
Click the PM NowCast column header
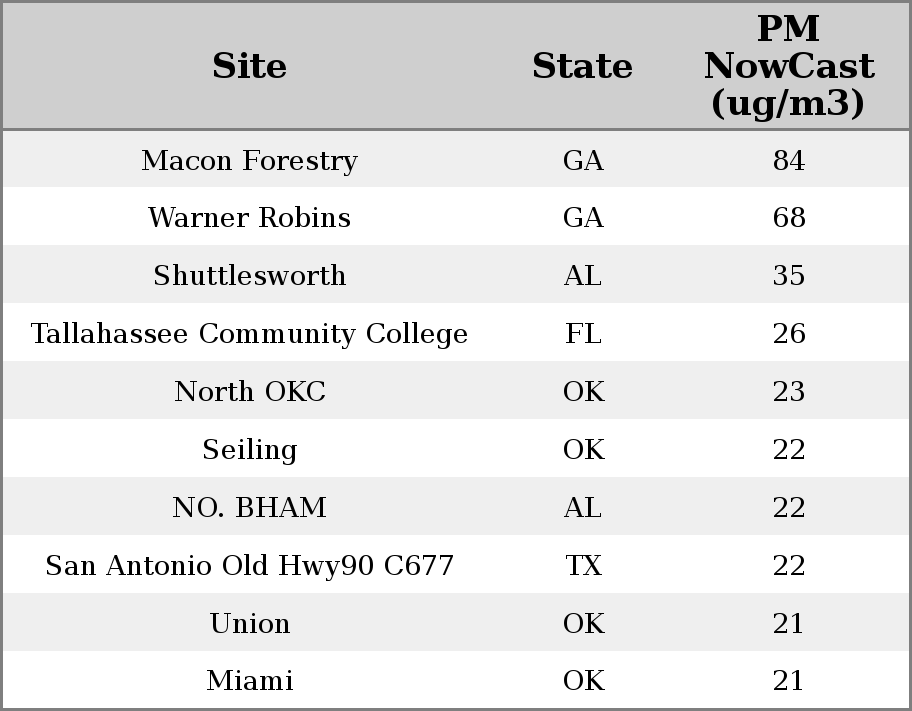(x=788, y=67)
